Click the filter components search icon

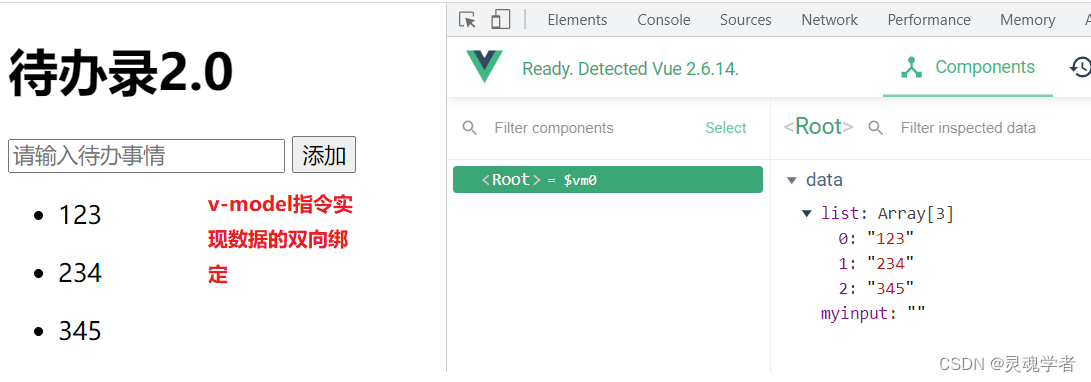[x=470, y=128]
